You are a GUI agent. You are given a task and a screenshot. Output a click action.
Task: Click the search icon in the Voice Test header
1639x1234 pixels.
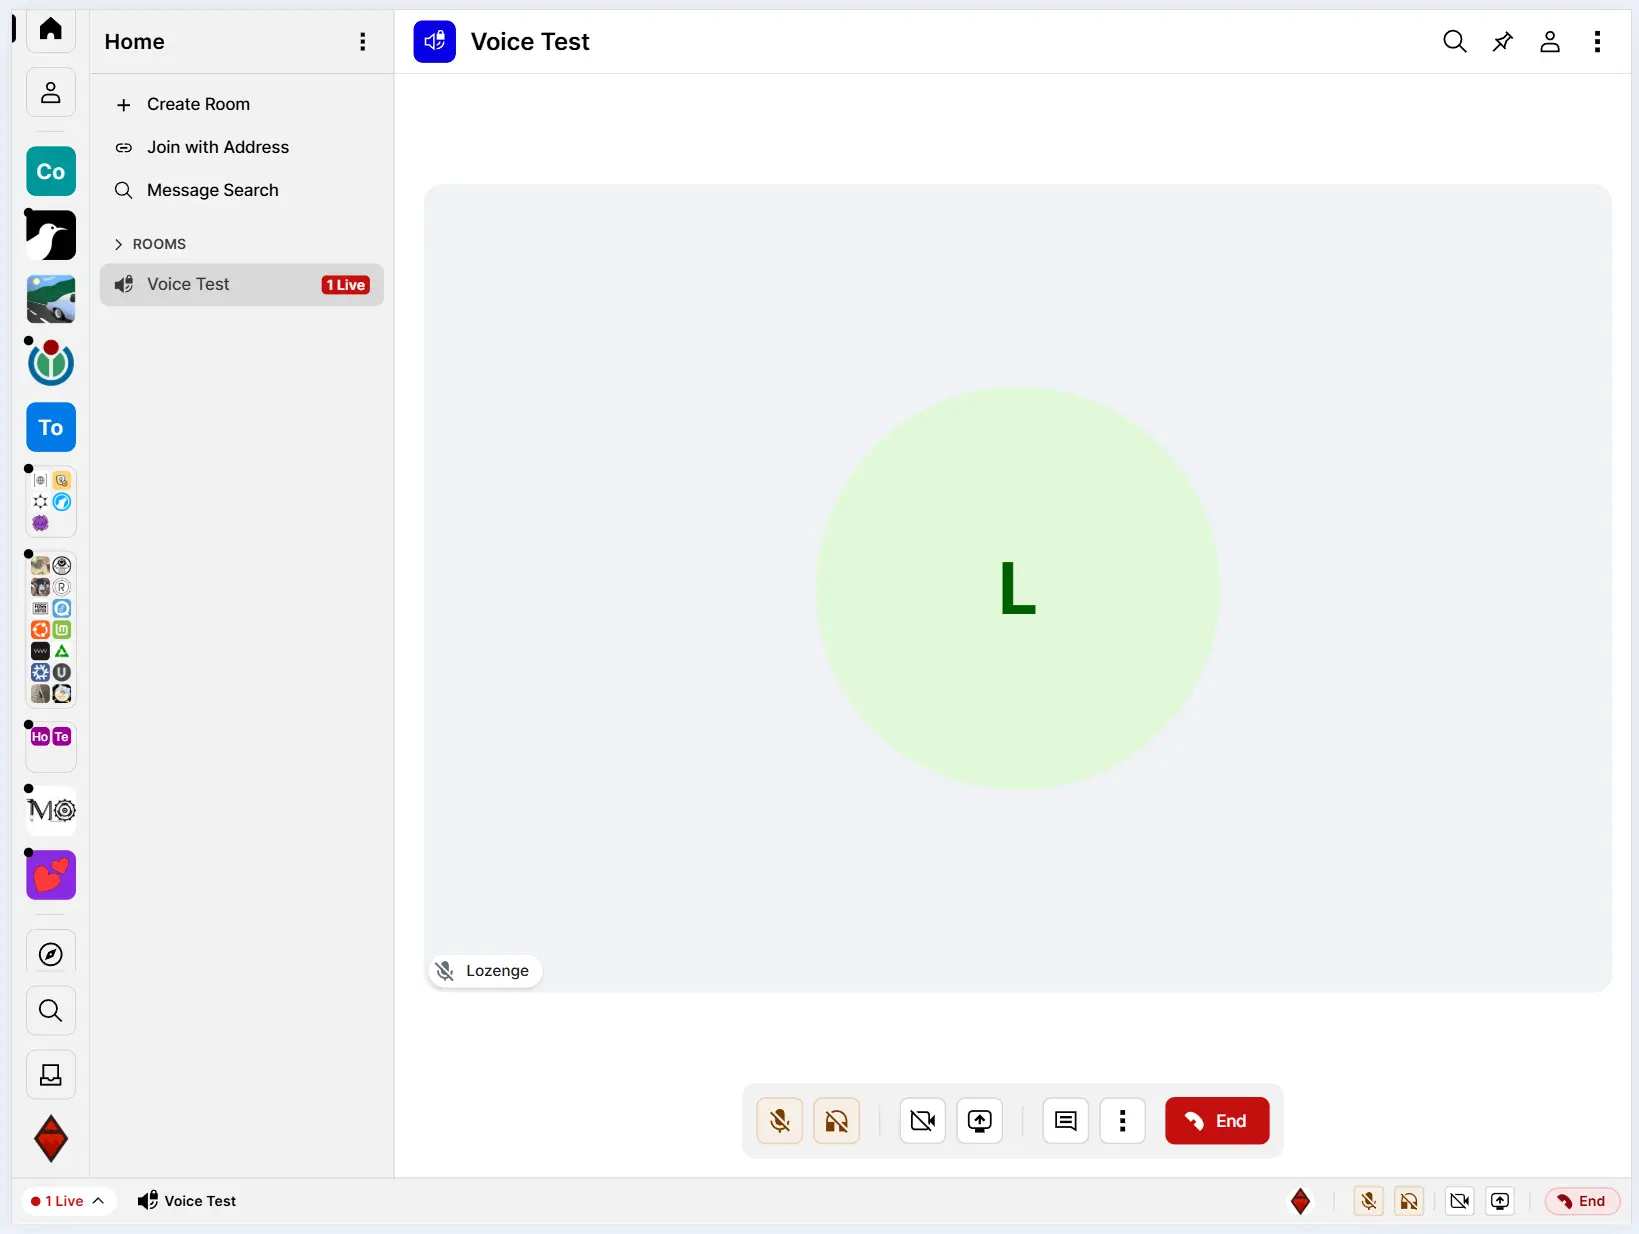coord(1454,41)
